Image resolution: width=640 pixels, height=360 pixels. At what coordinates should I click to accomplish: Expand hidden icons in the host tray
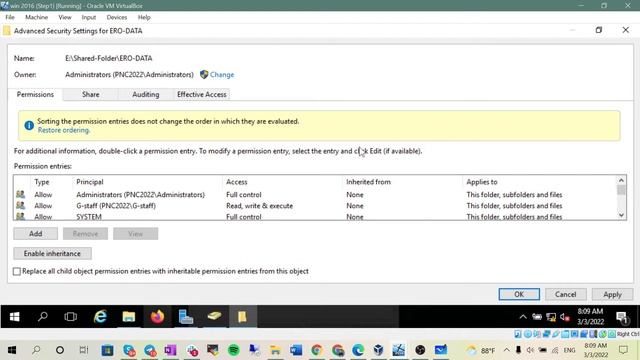[506, 350]
